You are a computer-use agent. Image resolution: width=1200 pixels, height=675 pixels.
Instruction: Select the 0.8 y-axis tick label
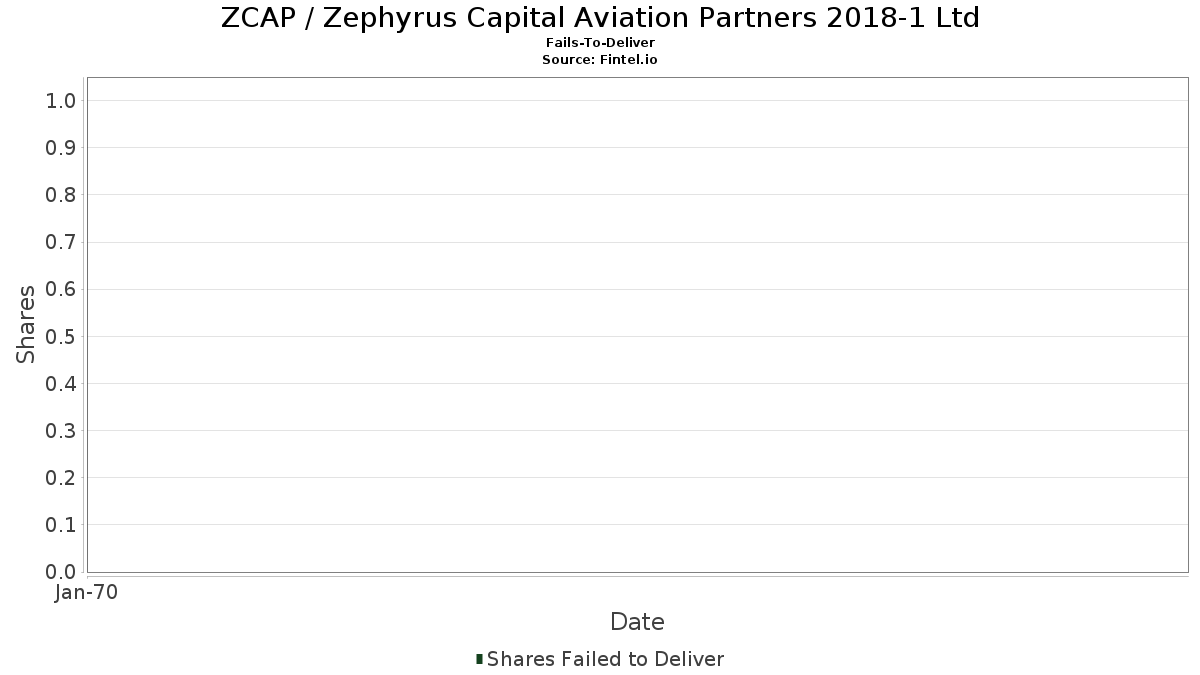point(61,195)
